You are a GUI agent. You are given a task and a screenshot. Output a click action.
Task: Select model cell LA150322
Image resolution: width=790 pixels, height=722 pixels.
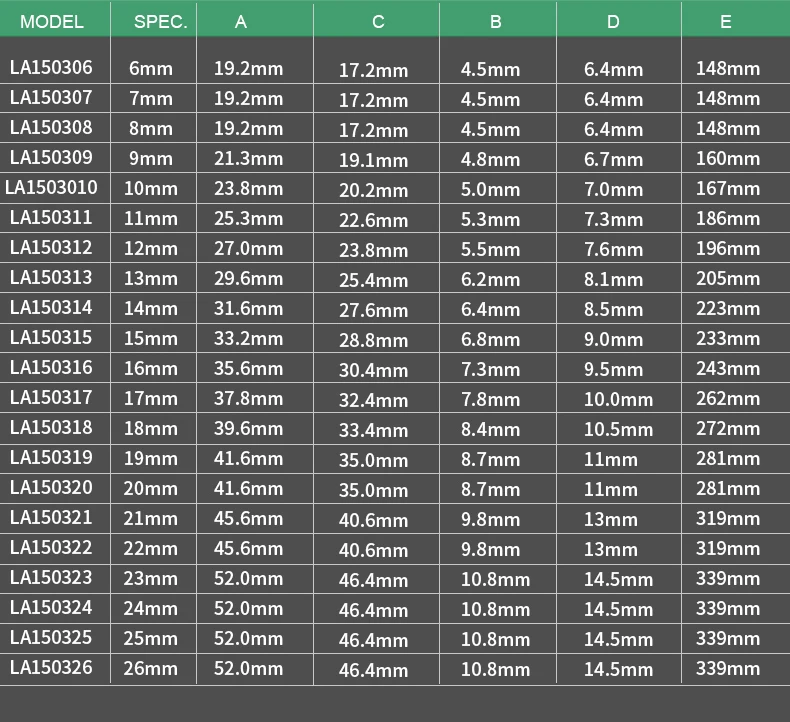click(x=51, y=548)
